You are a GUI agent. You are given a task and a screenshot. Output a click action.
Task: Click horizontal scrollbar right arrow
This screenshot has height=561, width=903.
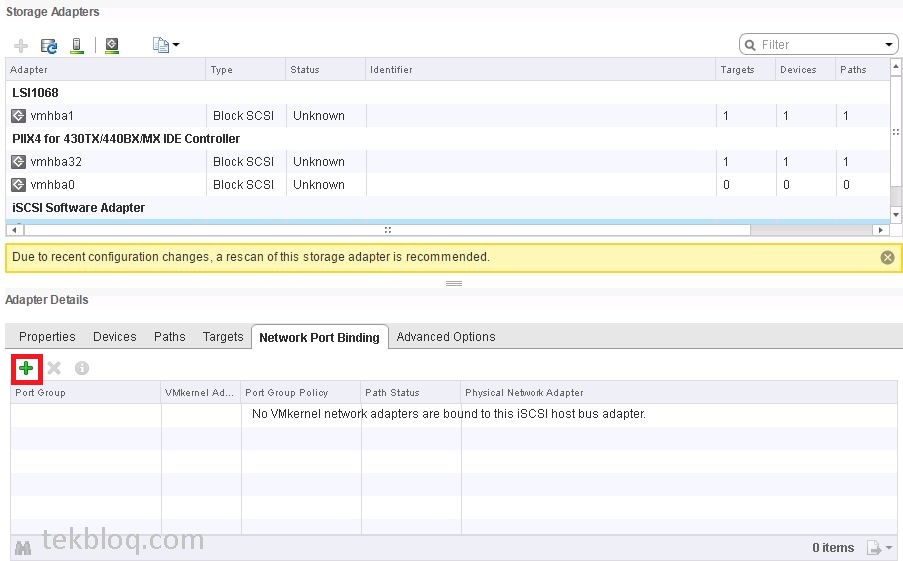tap(880, 230)
